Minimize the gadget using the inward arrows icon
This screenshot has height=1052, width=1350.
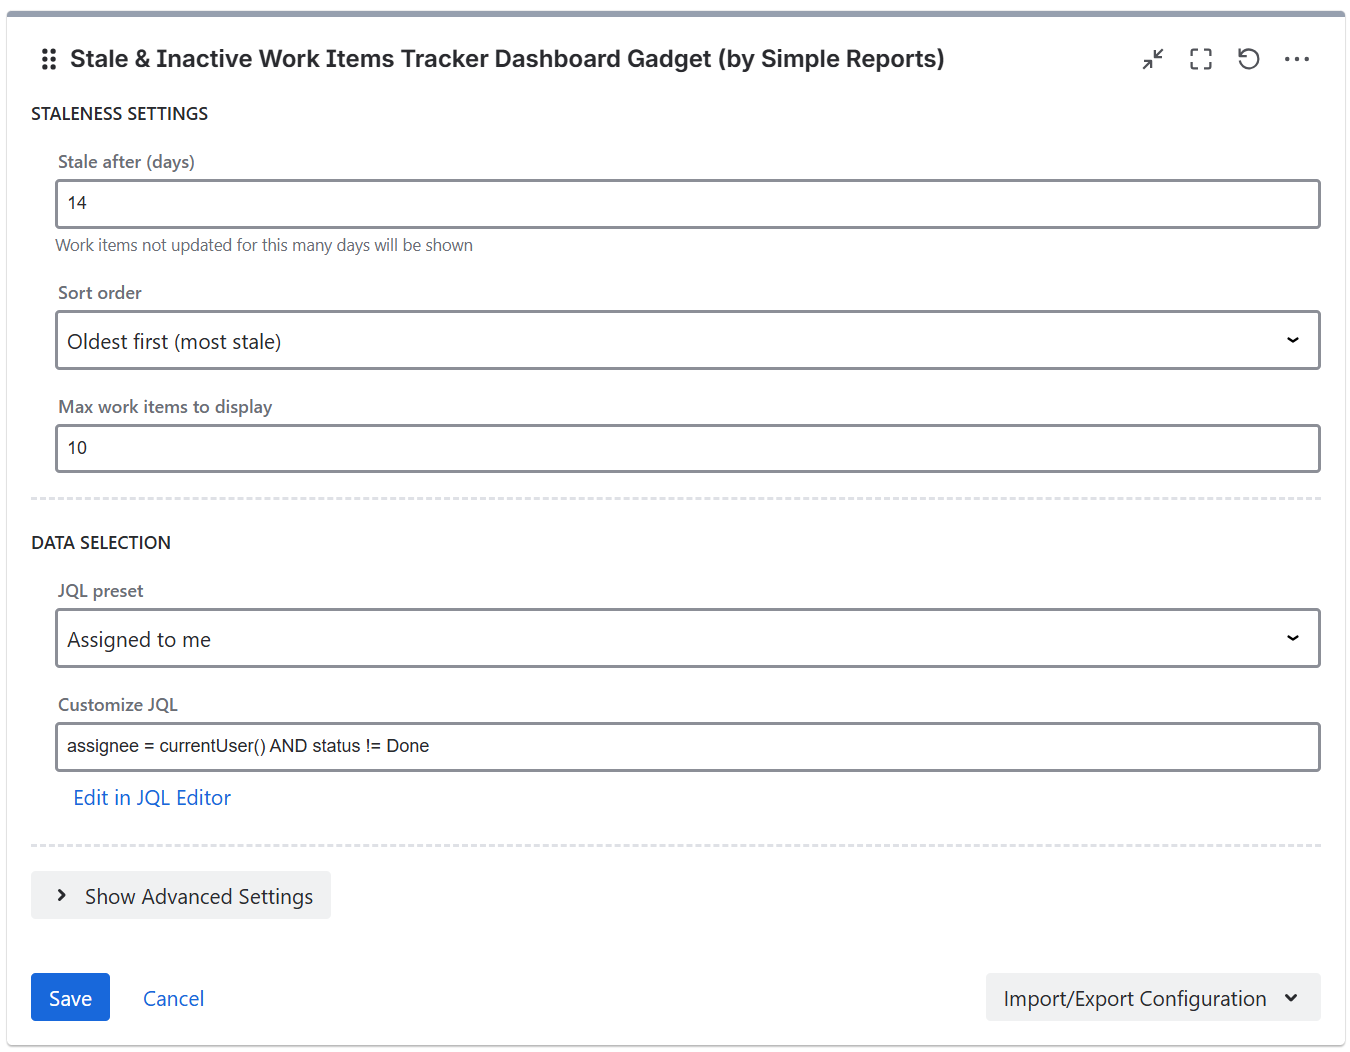[x=1153, y=60]
